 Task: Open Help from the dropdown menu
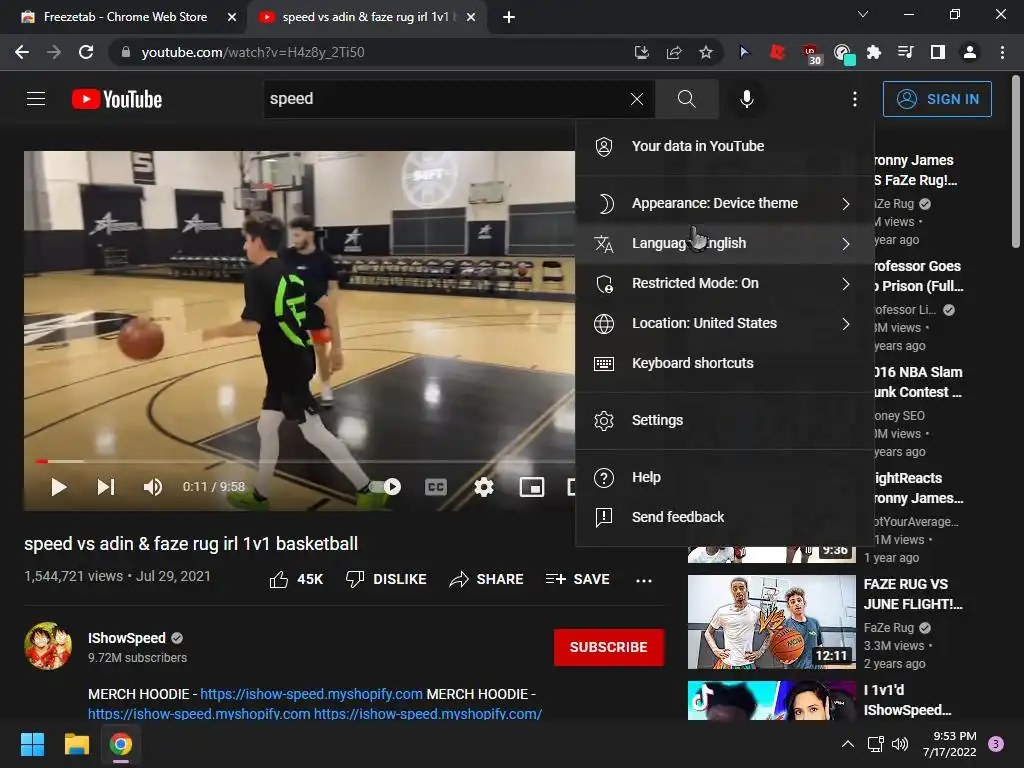[725, 477]
